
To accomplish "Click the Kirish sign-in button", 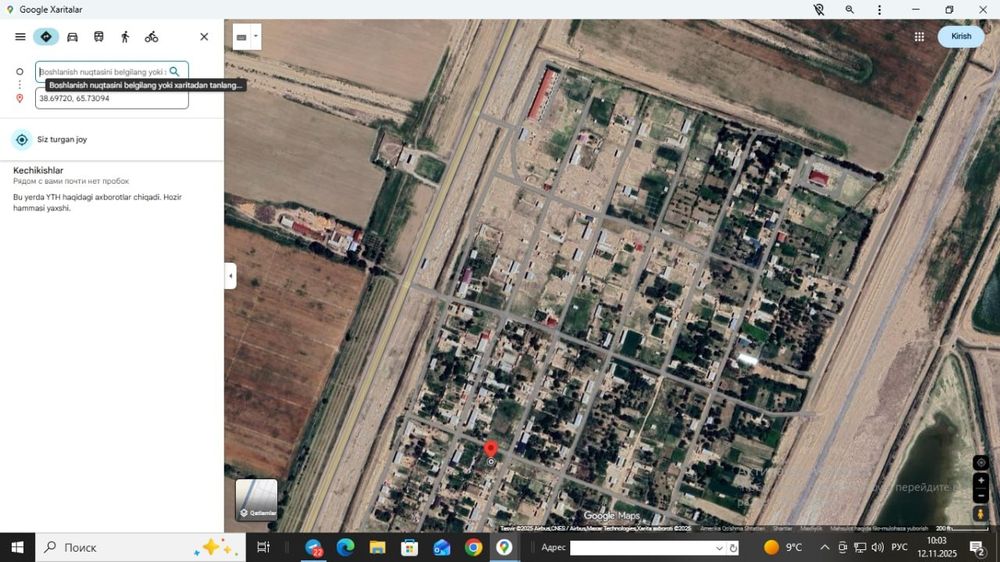I will 960,36.
